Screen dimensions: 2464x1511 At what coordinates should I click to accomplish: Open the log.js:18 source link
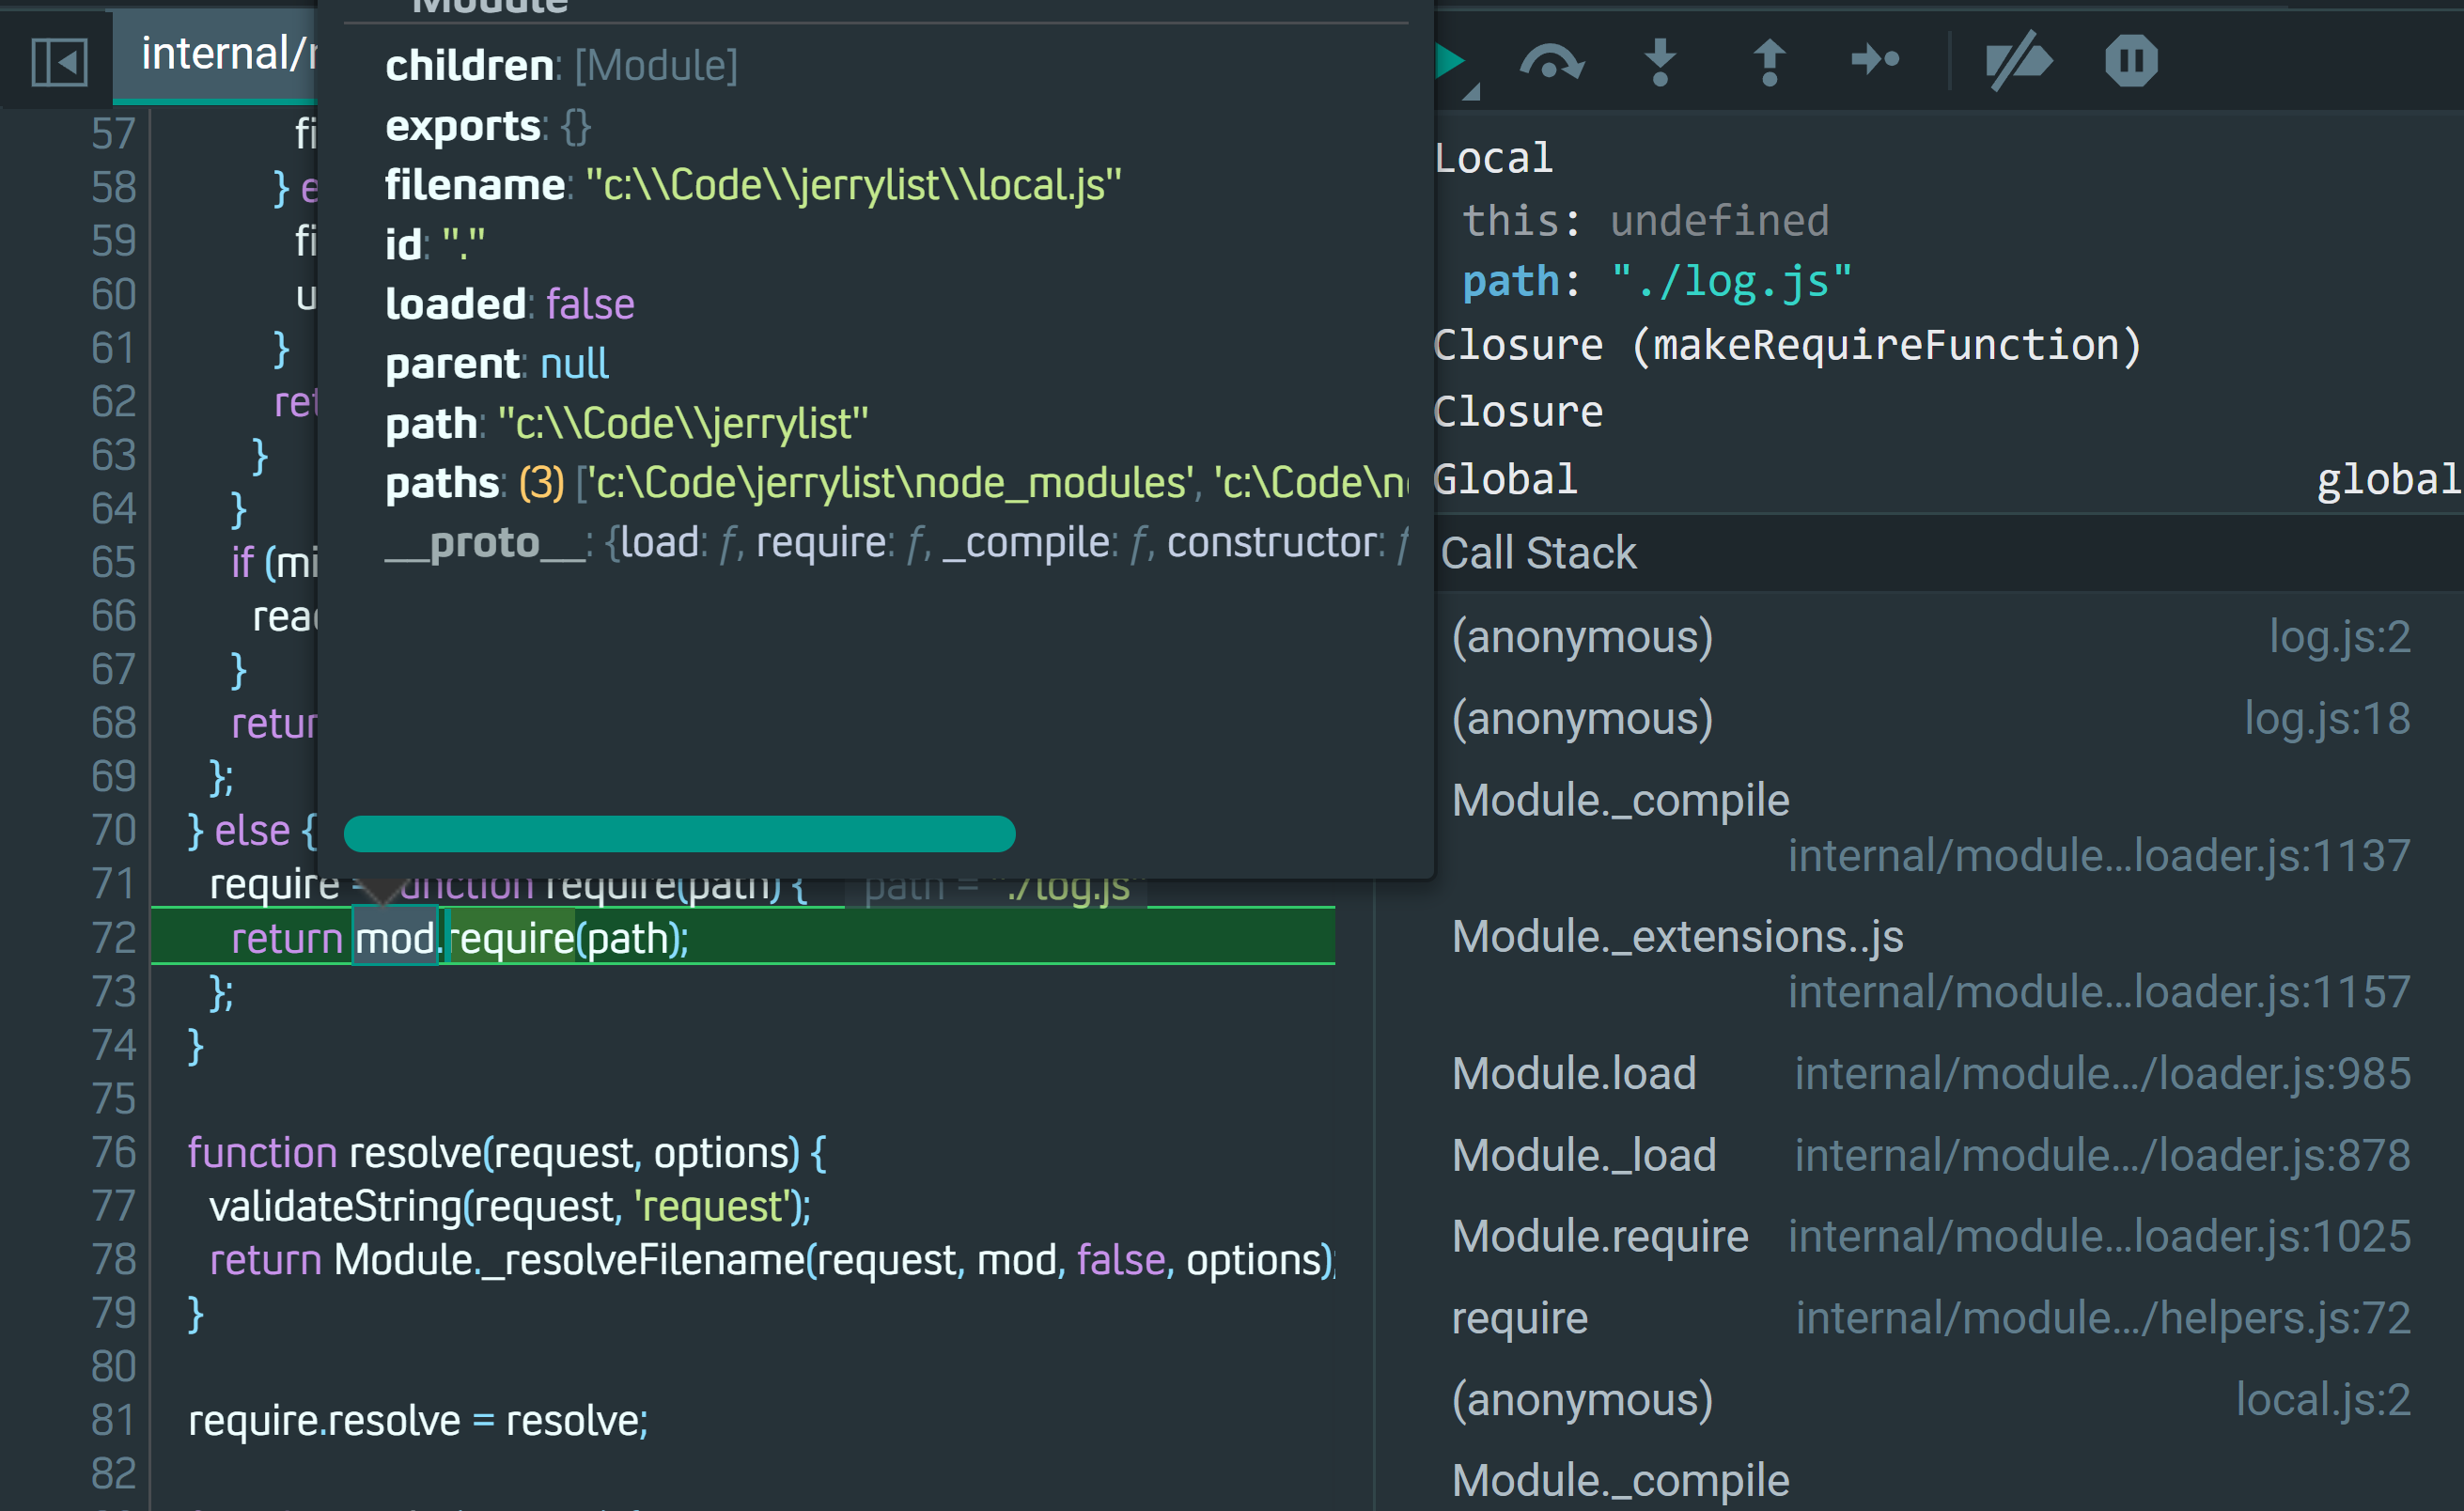[2326, 719]
